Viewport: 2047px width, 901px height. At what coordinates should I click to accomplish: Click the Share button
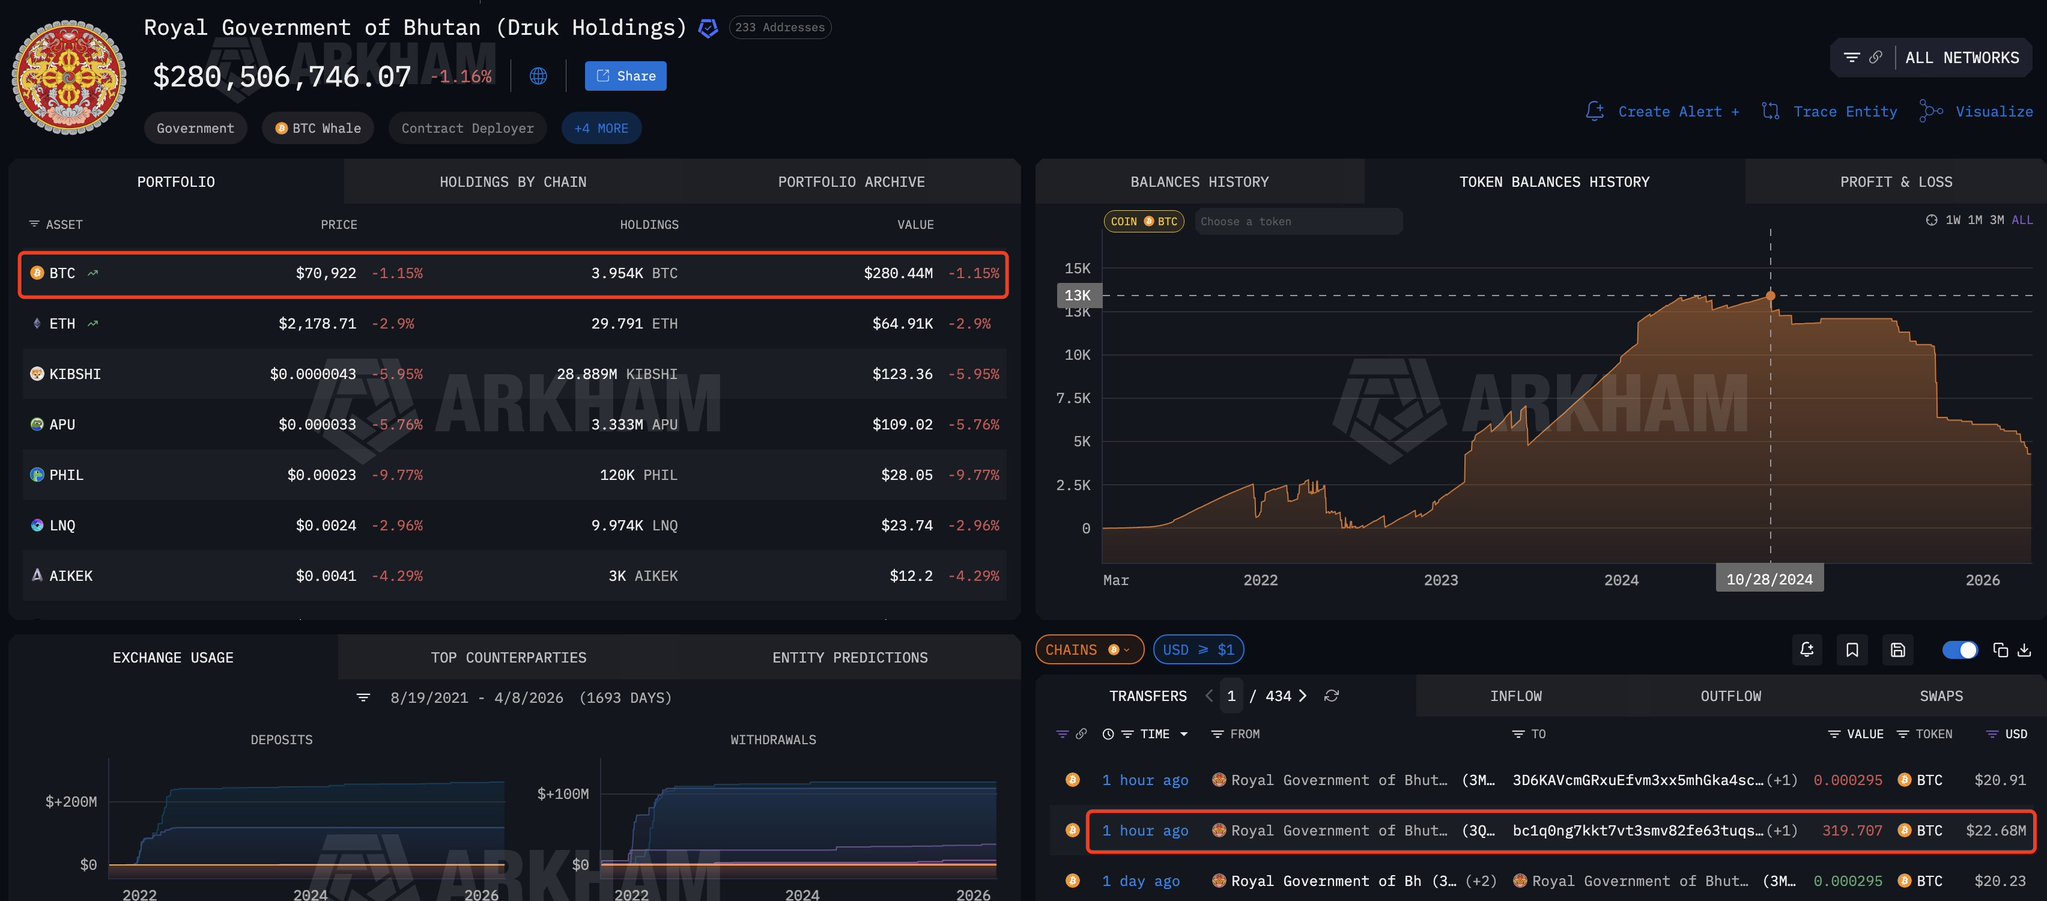[x=626, y=76]
